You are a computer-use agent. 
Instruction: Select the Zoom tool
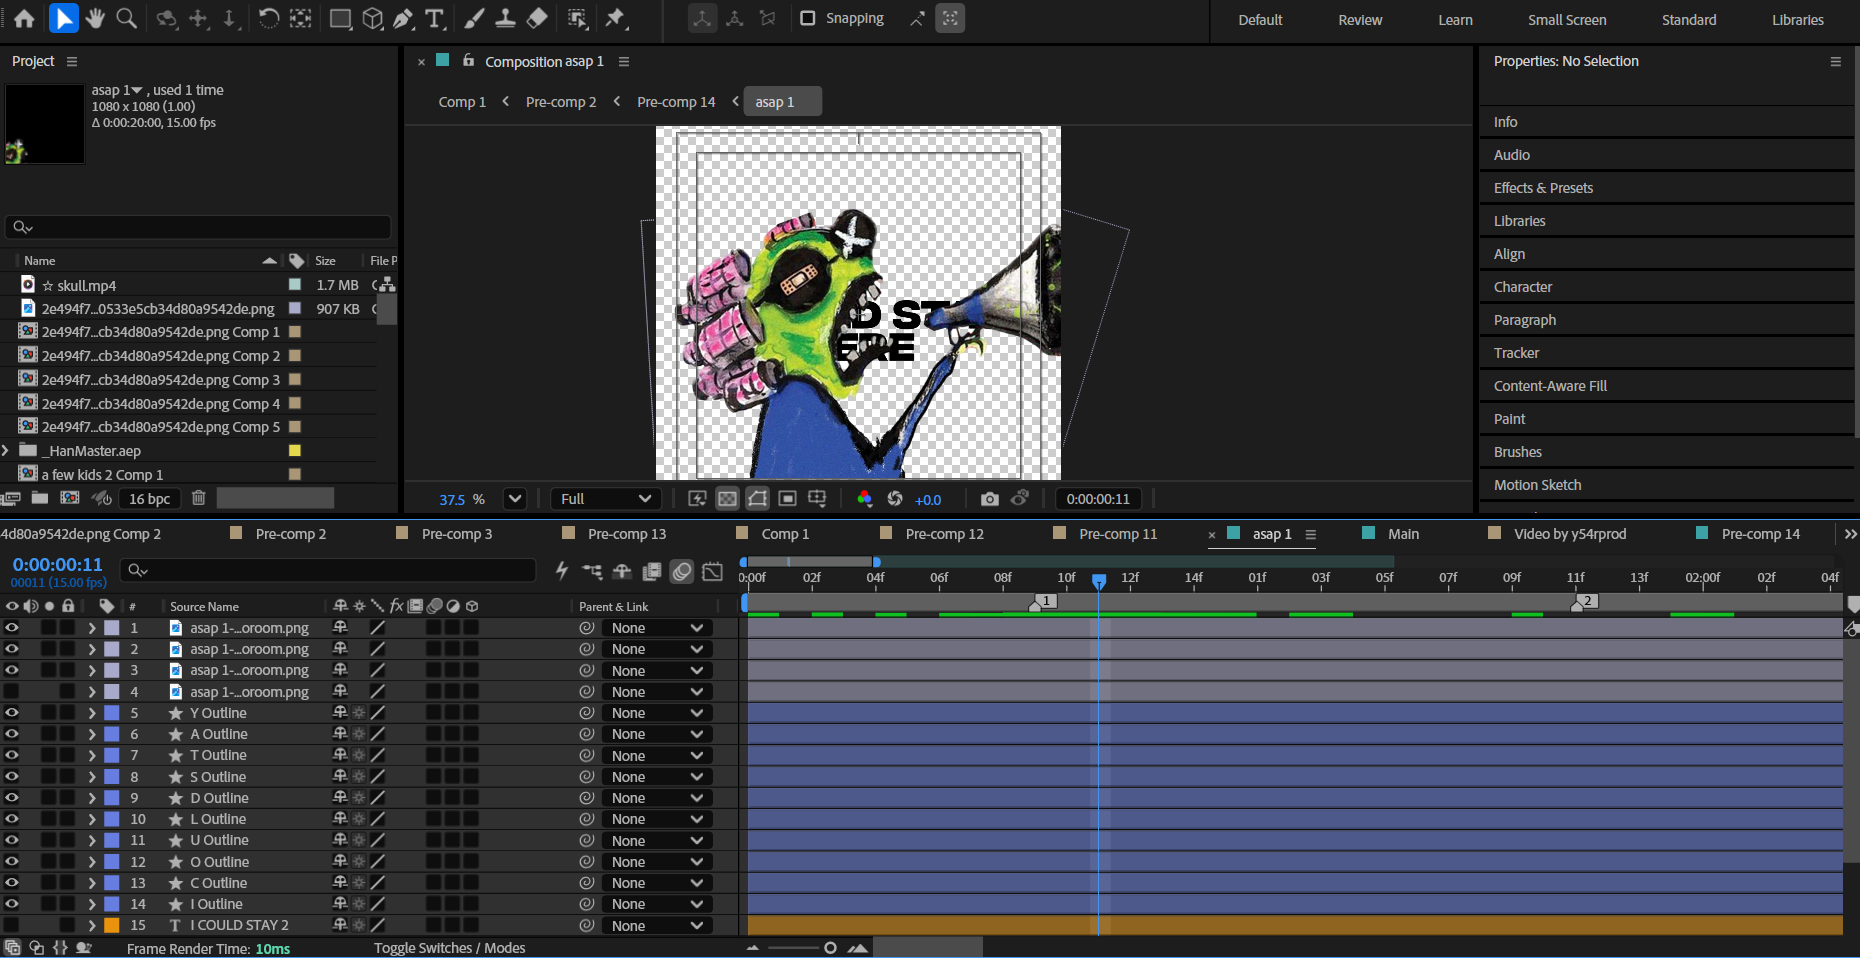point(127,18)
